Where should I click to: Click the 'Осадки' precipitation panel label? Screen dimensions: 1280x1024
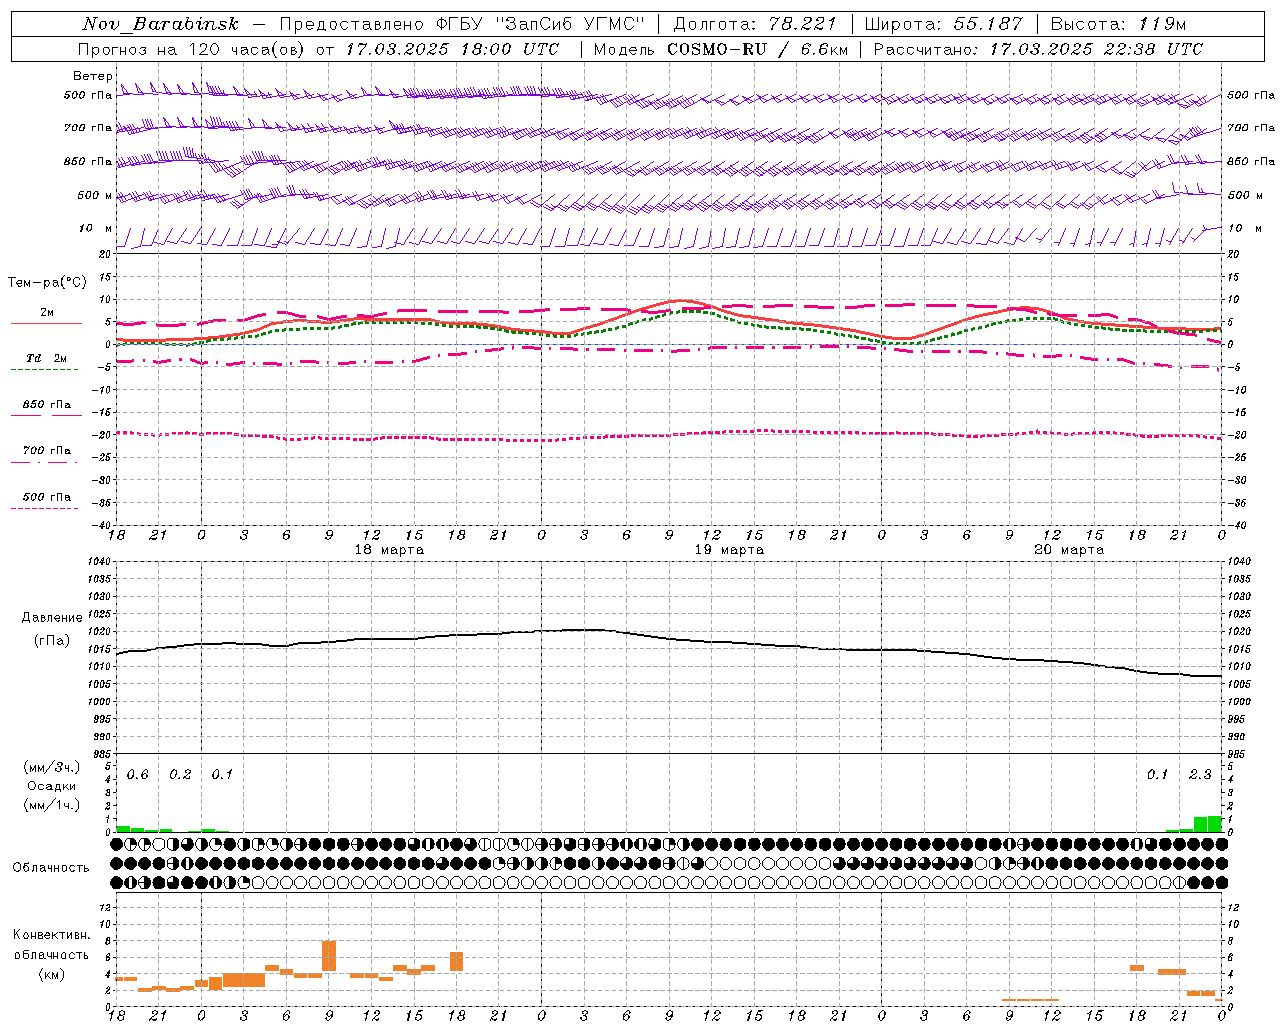[52, 786]
